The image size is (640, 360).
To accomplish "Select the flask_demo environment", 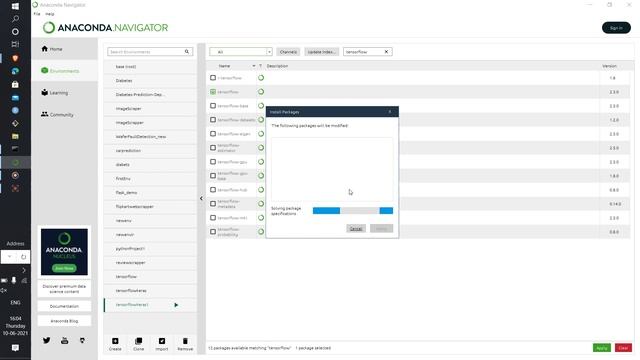I will click(x=150, y=192).
